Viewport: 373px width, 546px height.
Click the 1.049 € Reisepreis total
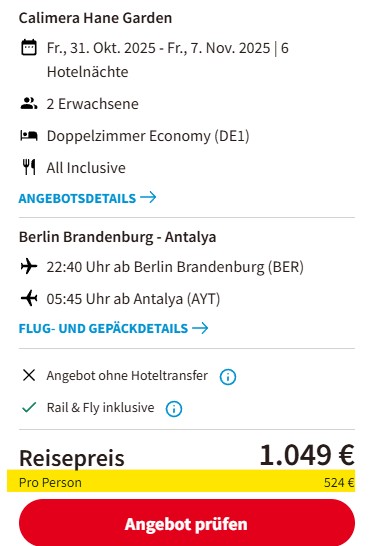pyautogui.click(x=307, y=455)
